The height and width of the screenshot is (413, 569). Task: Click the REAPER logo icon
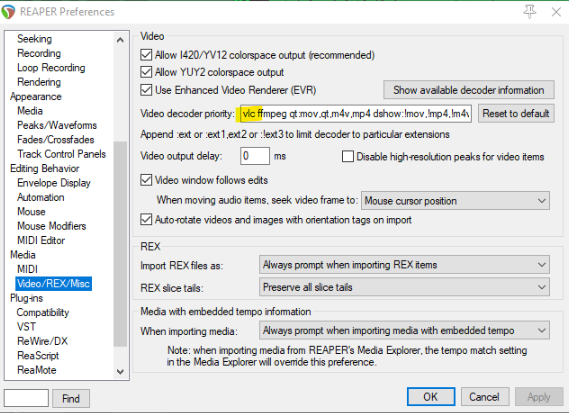9,11
